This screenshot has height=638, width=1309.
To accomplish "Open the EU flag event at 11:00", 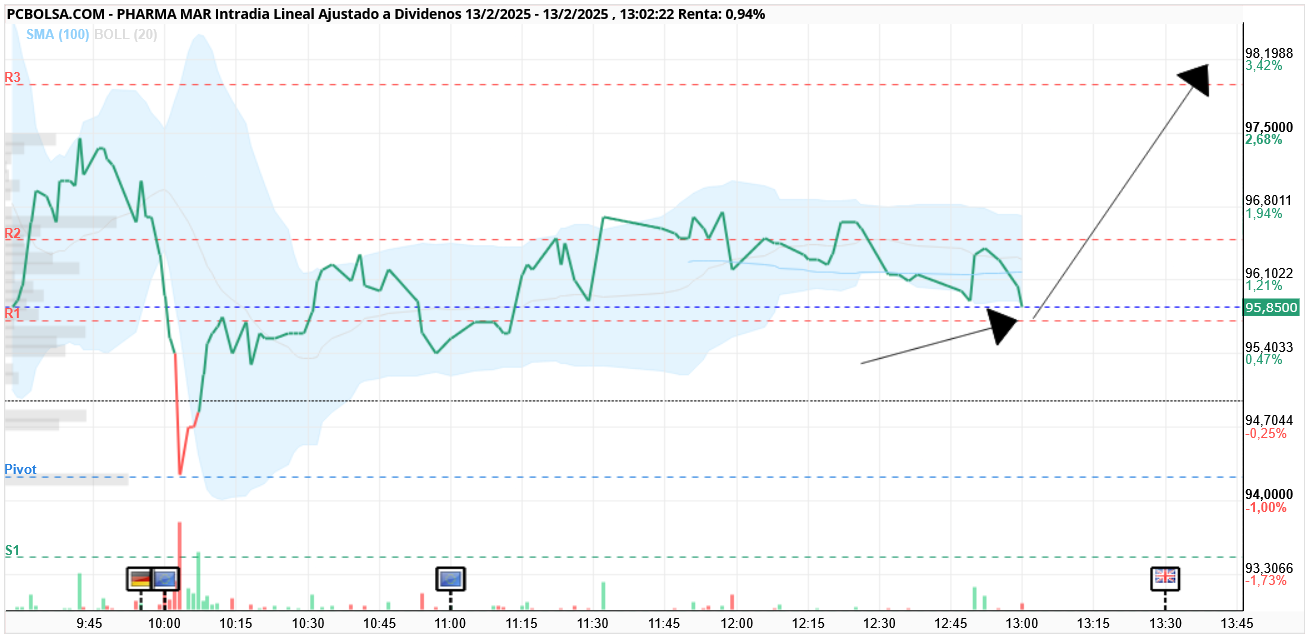I will (451, 578).
